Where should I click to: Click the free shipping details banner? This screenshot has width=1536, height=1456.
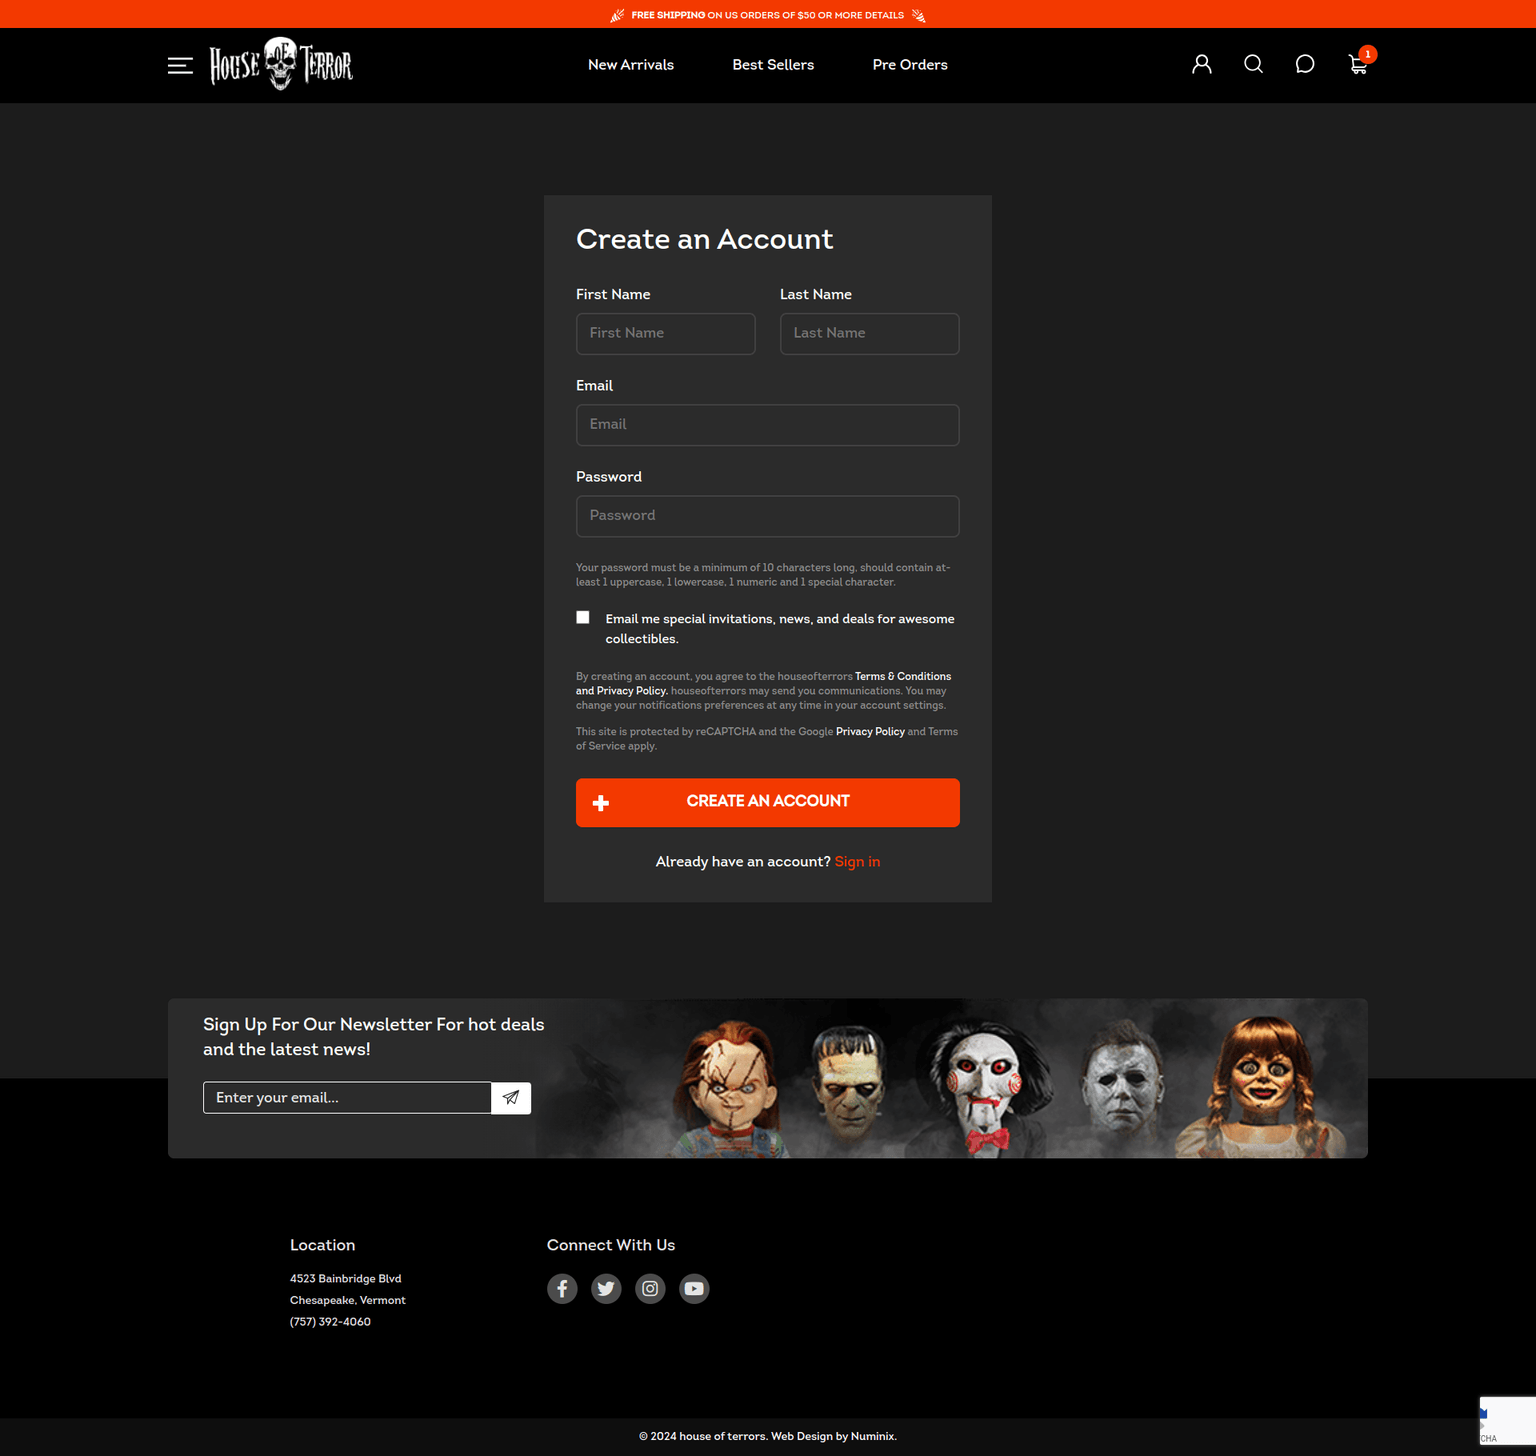pyautogui.click(x=768, y=14)
